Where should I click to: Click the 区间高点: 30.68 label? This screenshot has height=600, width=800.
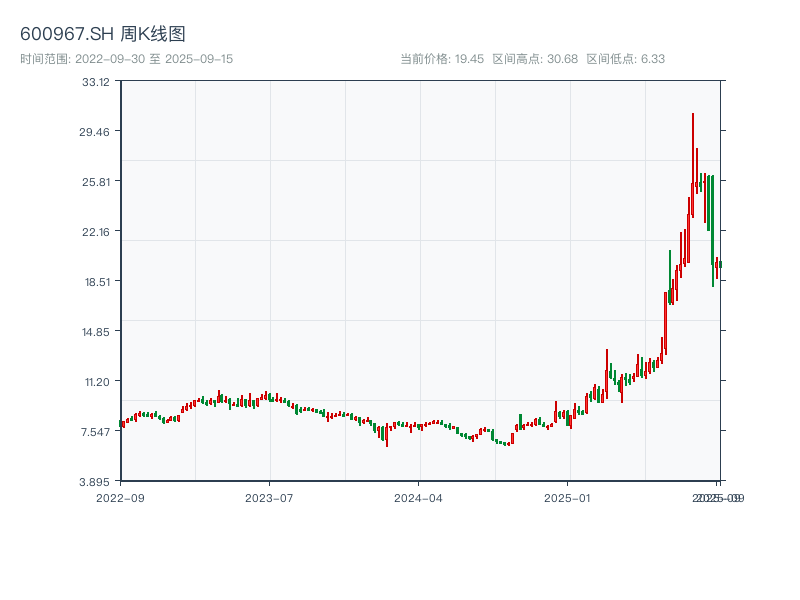[535, 59]
